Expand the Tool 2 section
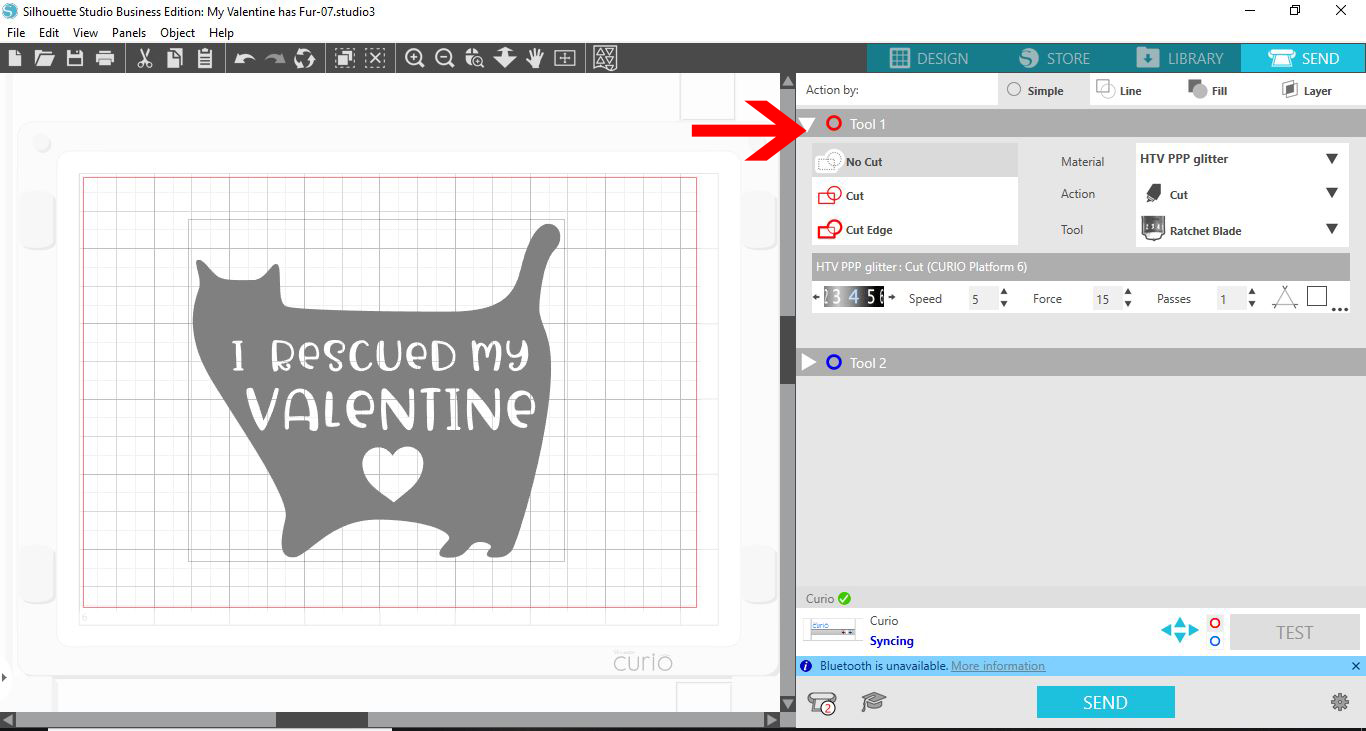Image resolution: width=1366 pixels, height=731 pixels. 810,362
